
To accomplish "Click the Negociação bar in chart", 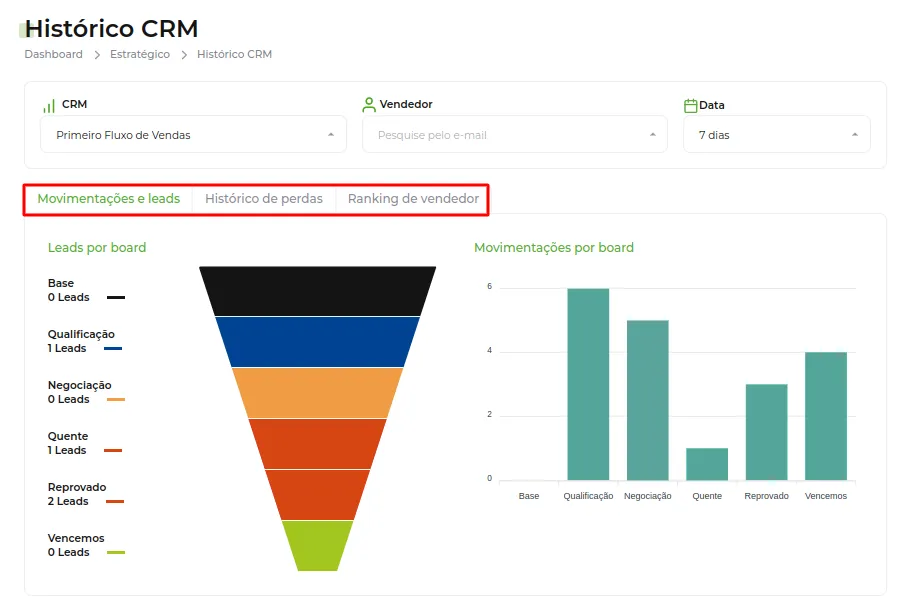I will point(648,400).
